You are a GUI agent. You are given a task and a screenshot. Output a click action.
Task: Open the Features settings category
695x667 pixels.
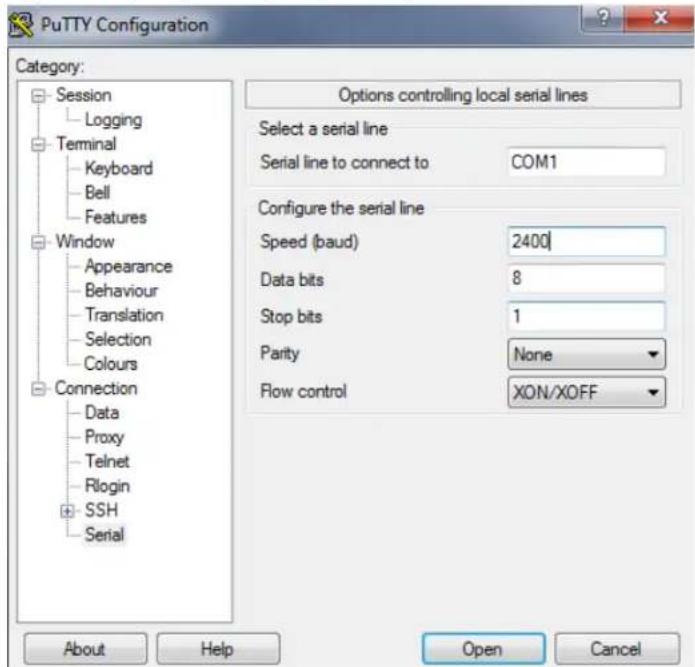coord(116,217)
